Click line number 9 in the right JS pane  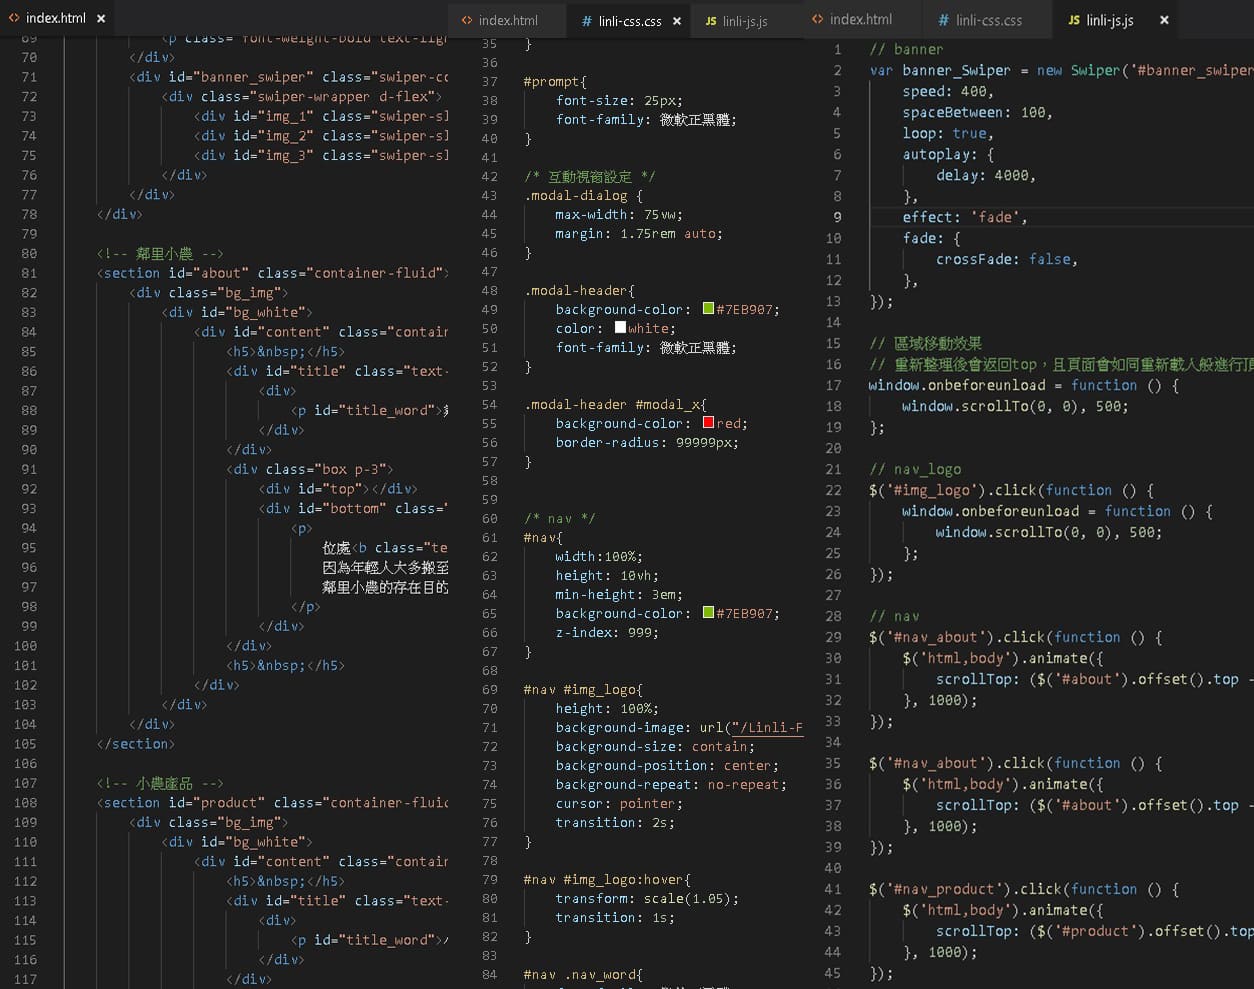point(837,217)
